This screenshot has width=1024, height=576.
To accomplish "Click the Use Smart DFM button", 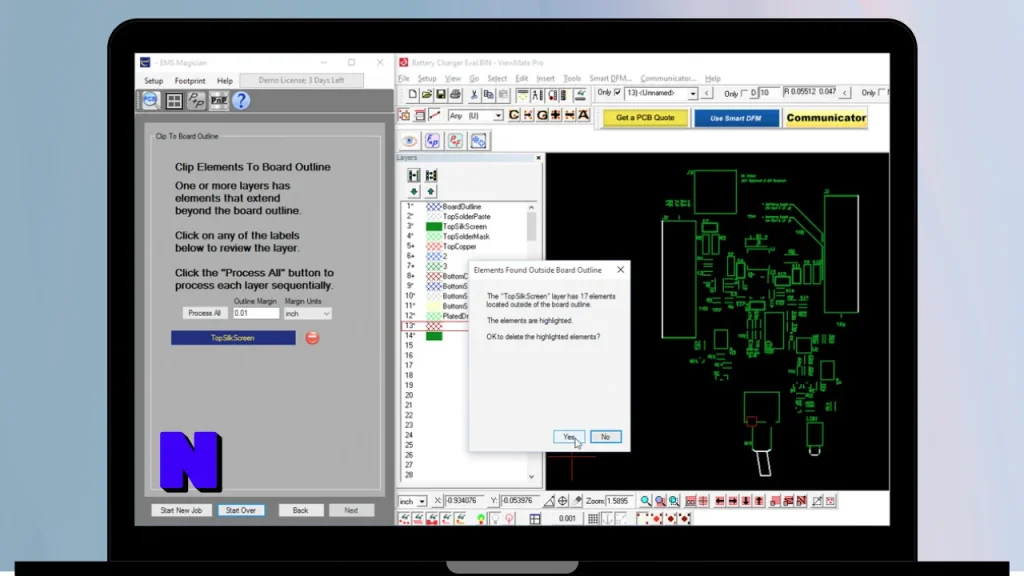I will tap(735, 118).
